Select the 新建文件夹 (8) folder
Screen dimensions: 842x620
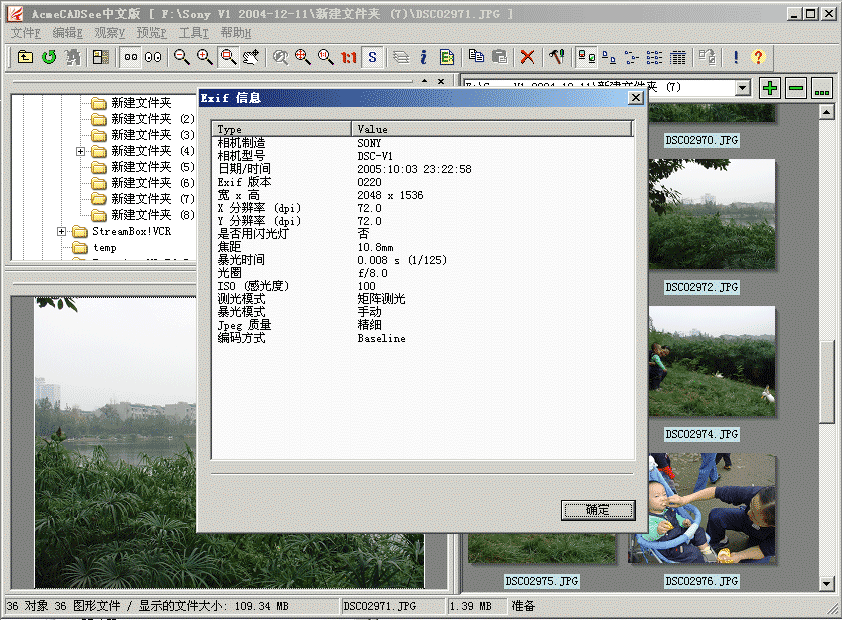pos(153,215)
